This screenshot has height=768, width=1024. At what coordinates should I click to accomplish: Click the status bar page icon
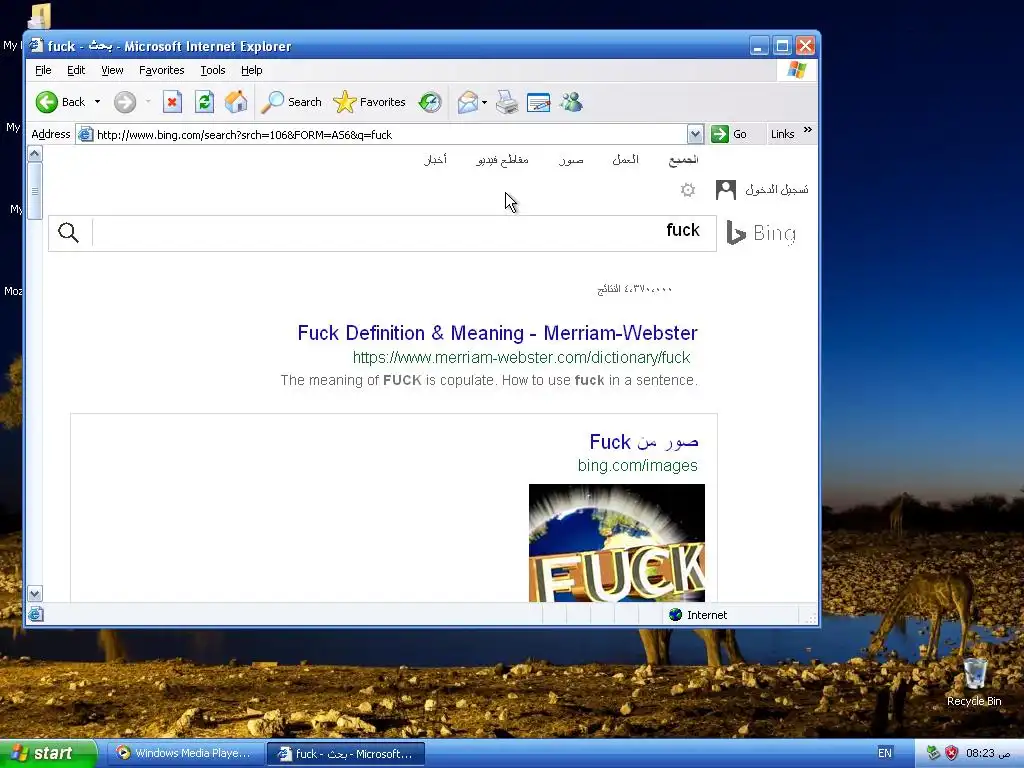click(x=36, y=615)
